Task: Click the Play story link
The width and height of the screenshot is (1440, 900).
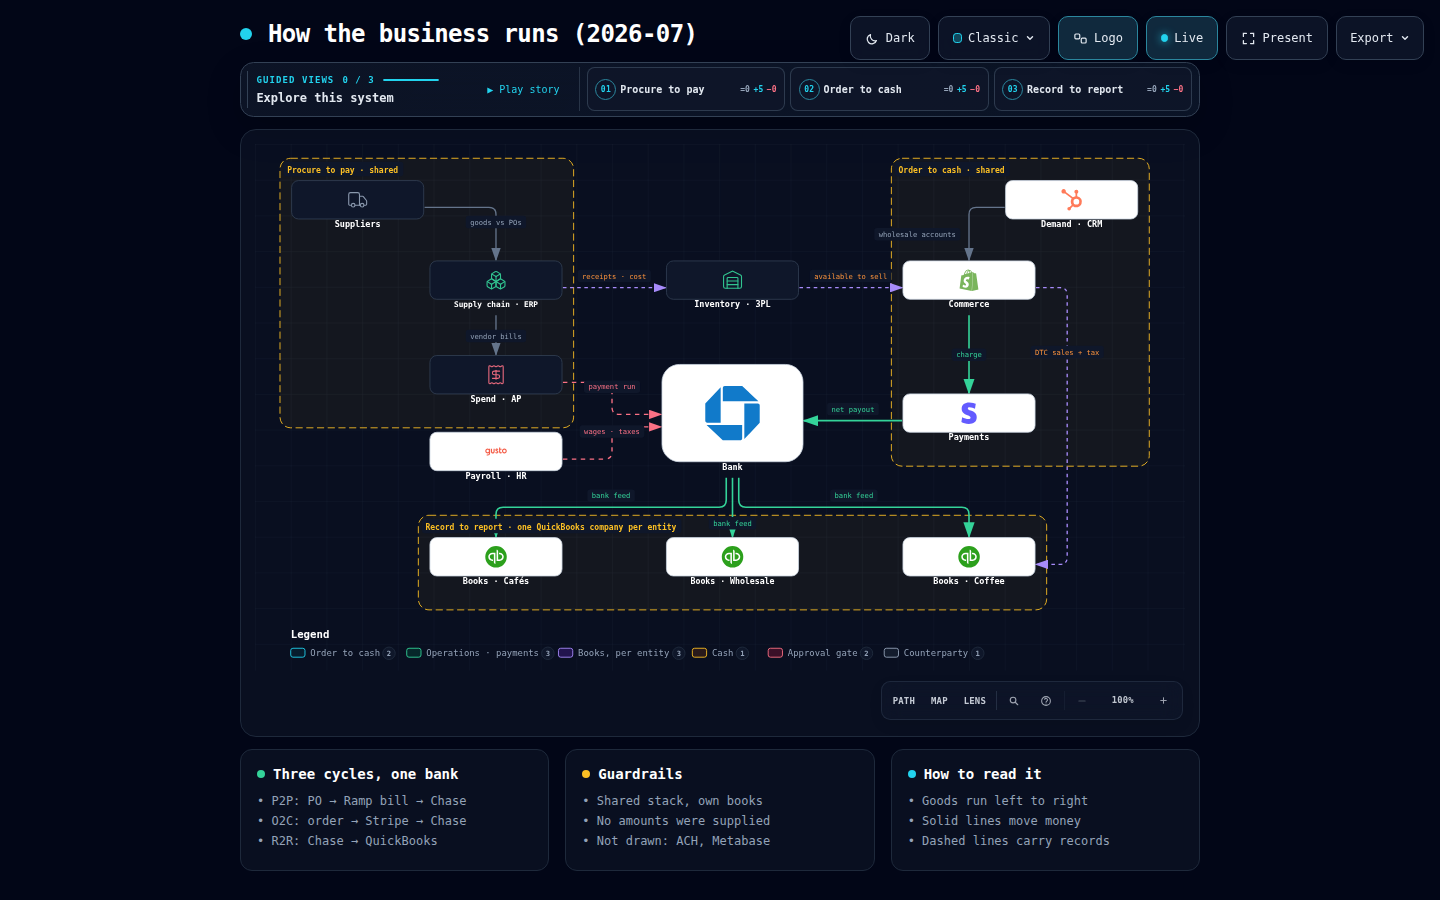Action: pyautogui.click(x=523, y=90)
